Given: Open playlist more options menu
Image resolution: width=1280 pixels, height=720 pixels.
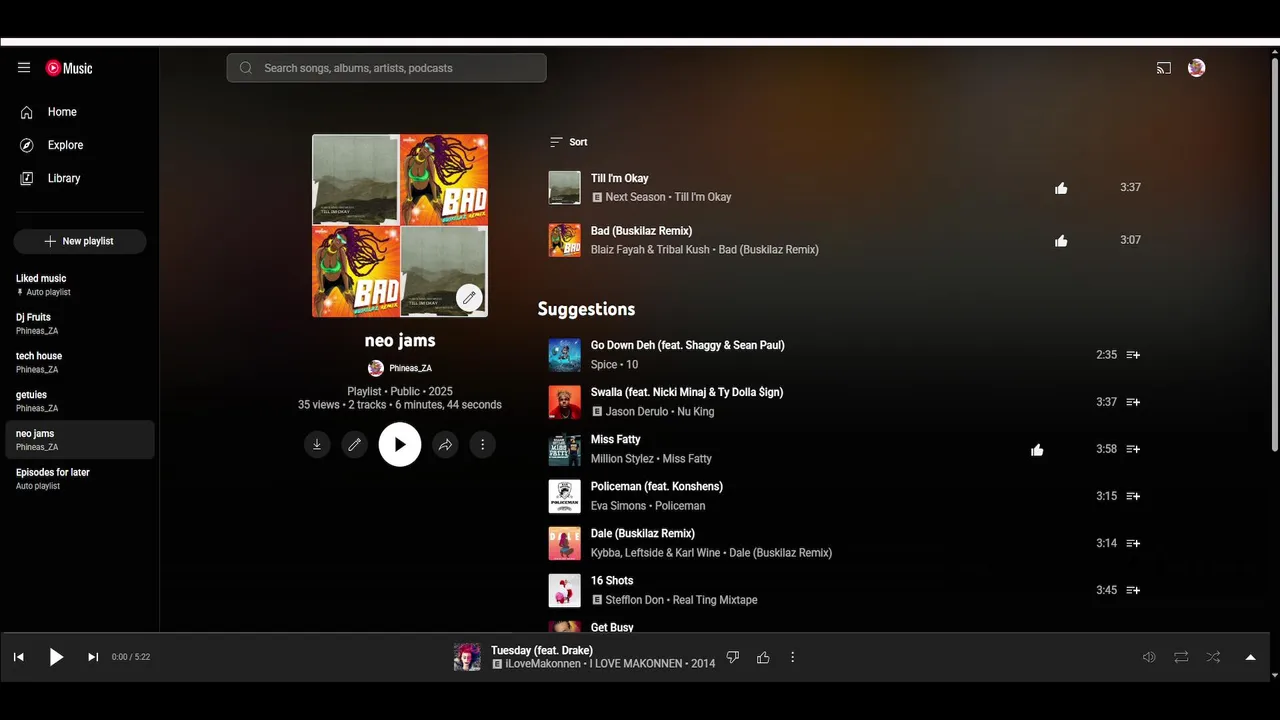Looking at the screenshot, I should [x=482, y=445].
